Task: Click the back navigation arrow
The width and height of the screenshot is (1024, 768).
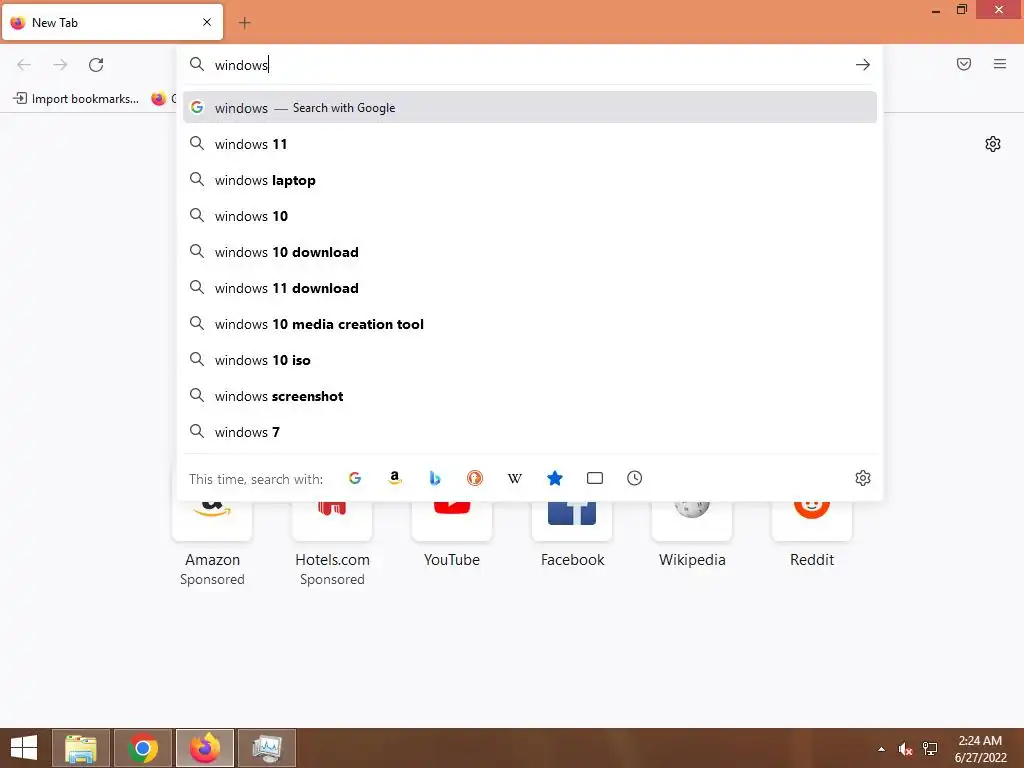Action: pyautogui.click(x=24, y=65)
